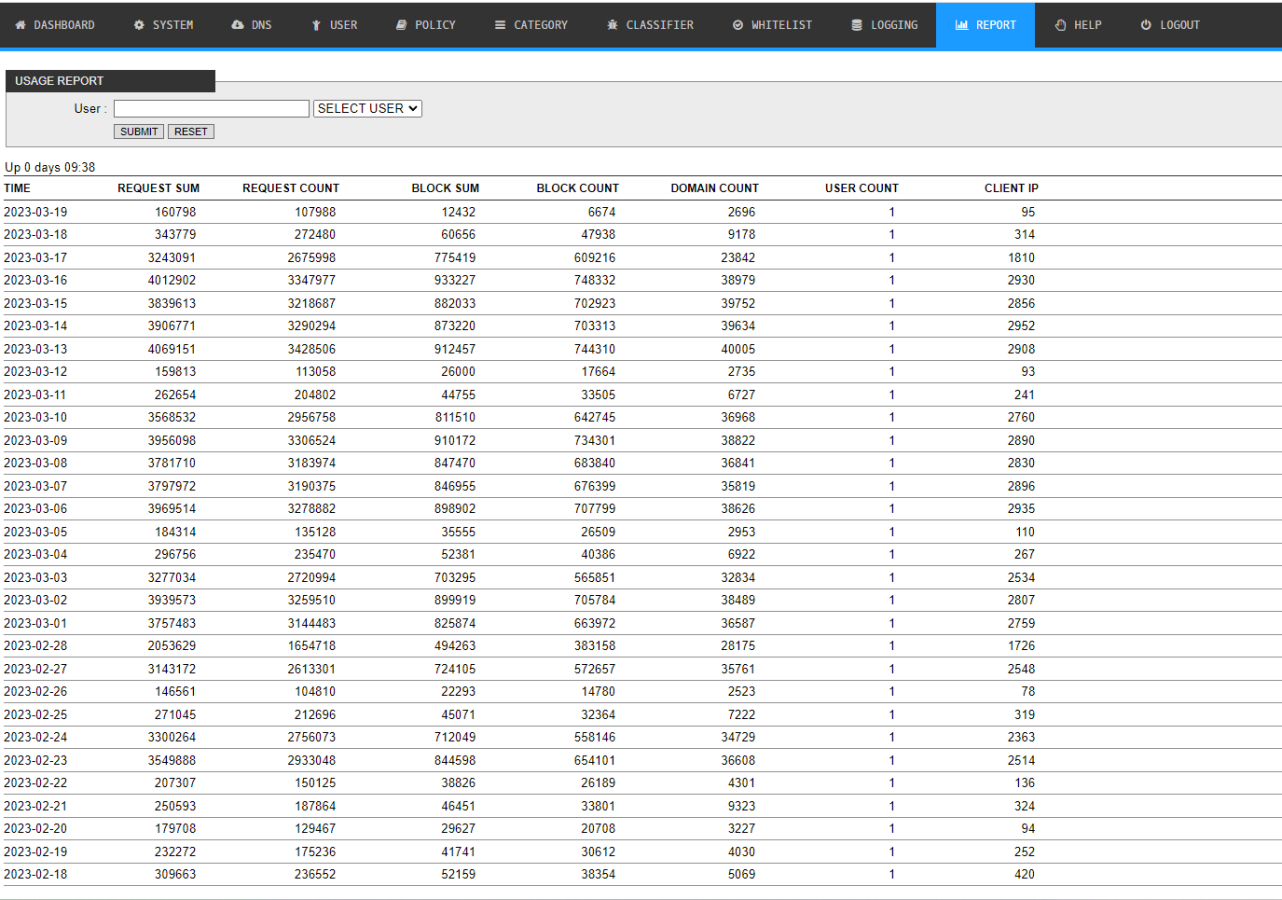The height and width of the screenshot is (900, 1282).
Task: Click request sum value 4069151
Action: click(x=172, y=349)
